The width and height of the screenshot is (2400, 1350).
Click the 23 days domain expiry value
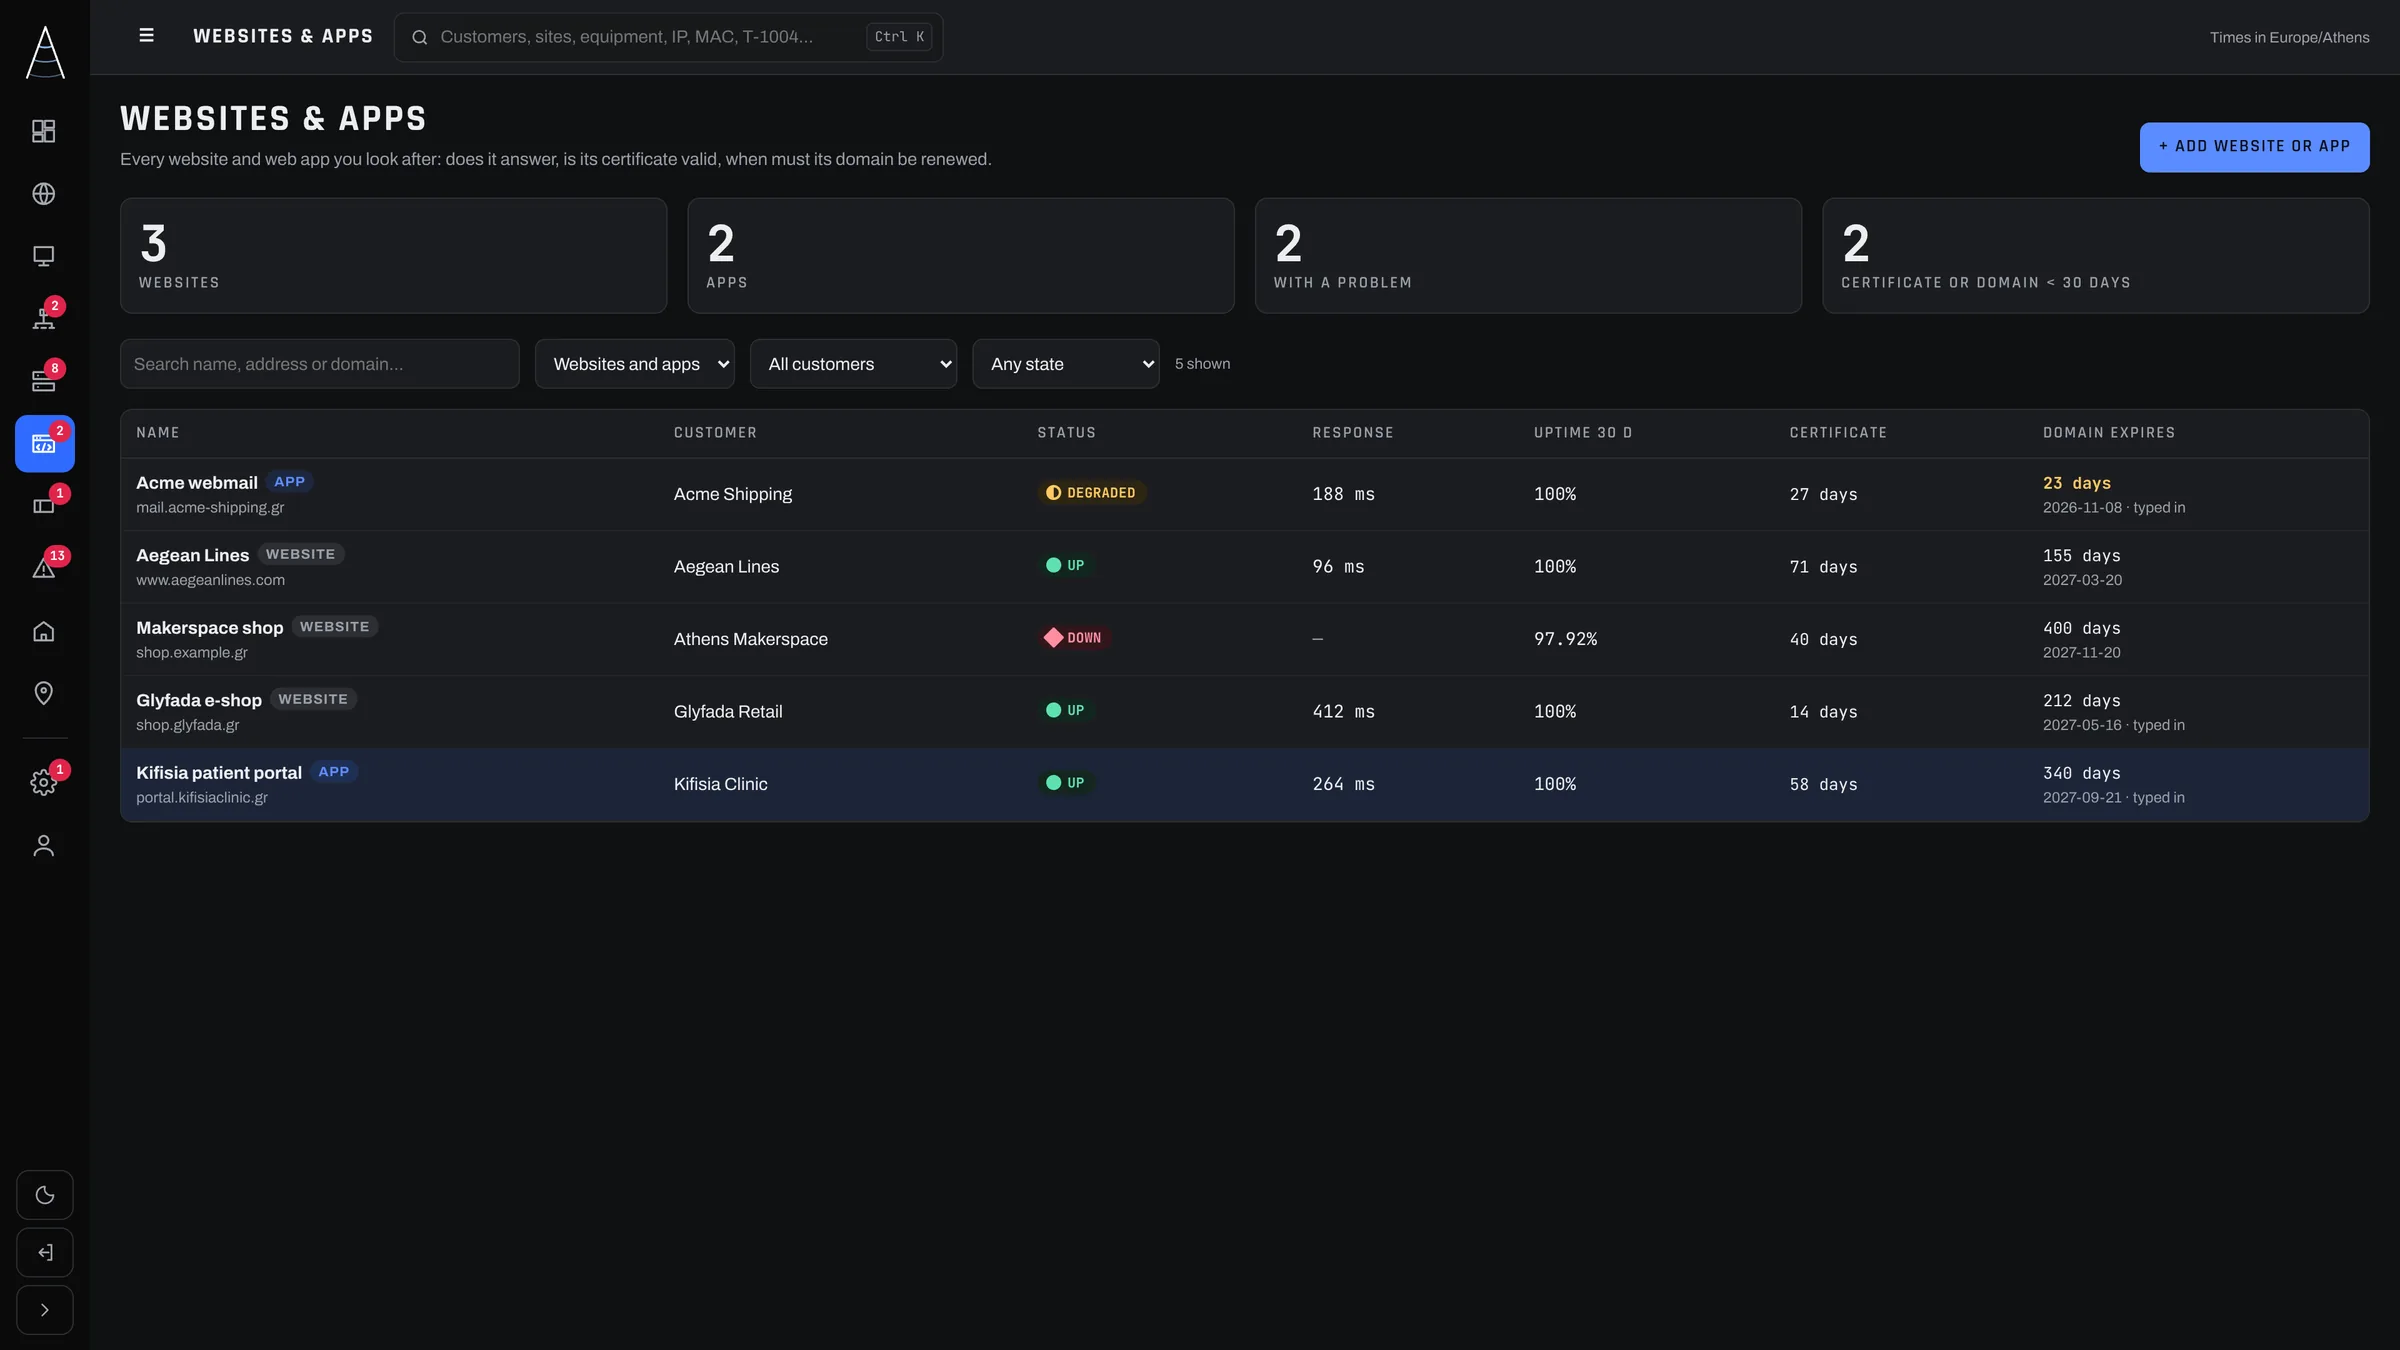(x=2077, y=483)
